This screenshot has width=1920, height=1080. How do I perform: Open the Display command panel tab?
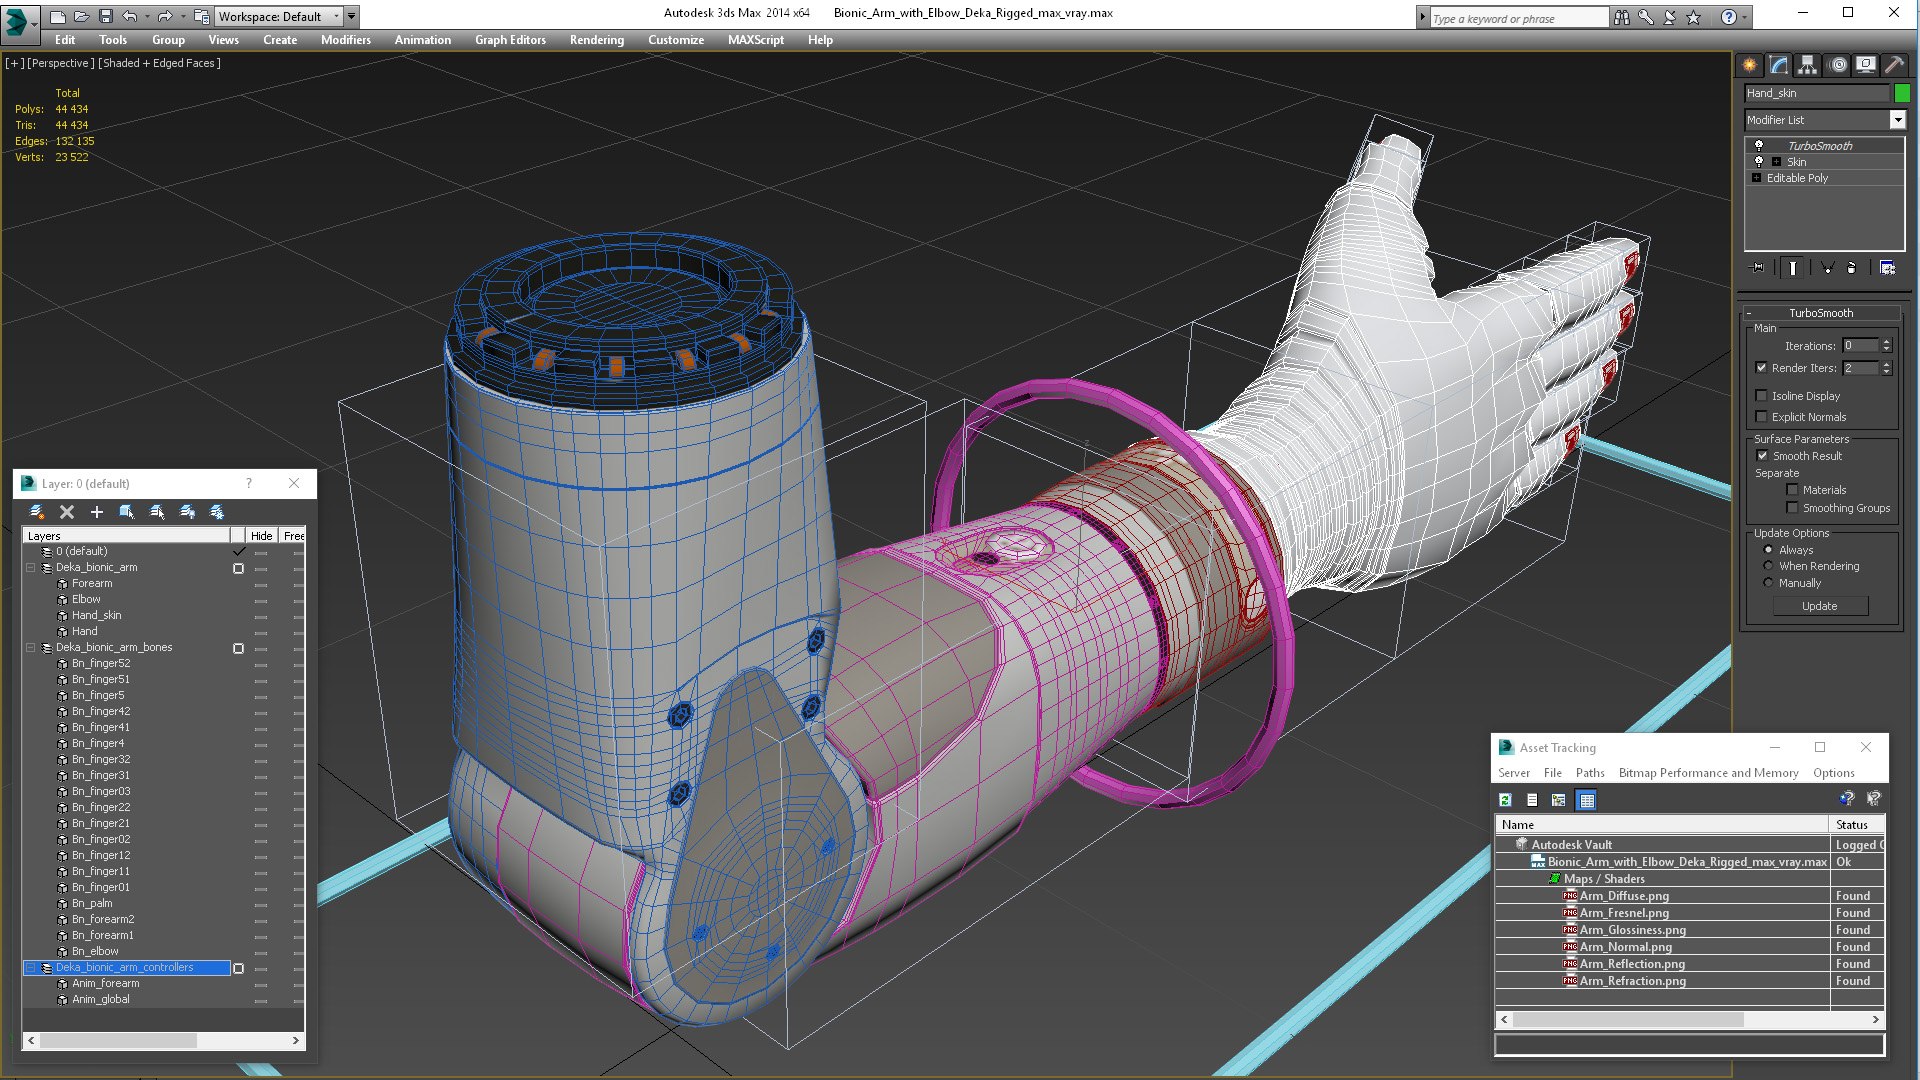pos(1866,65)
